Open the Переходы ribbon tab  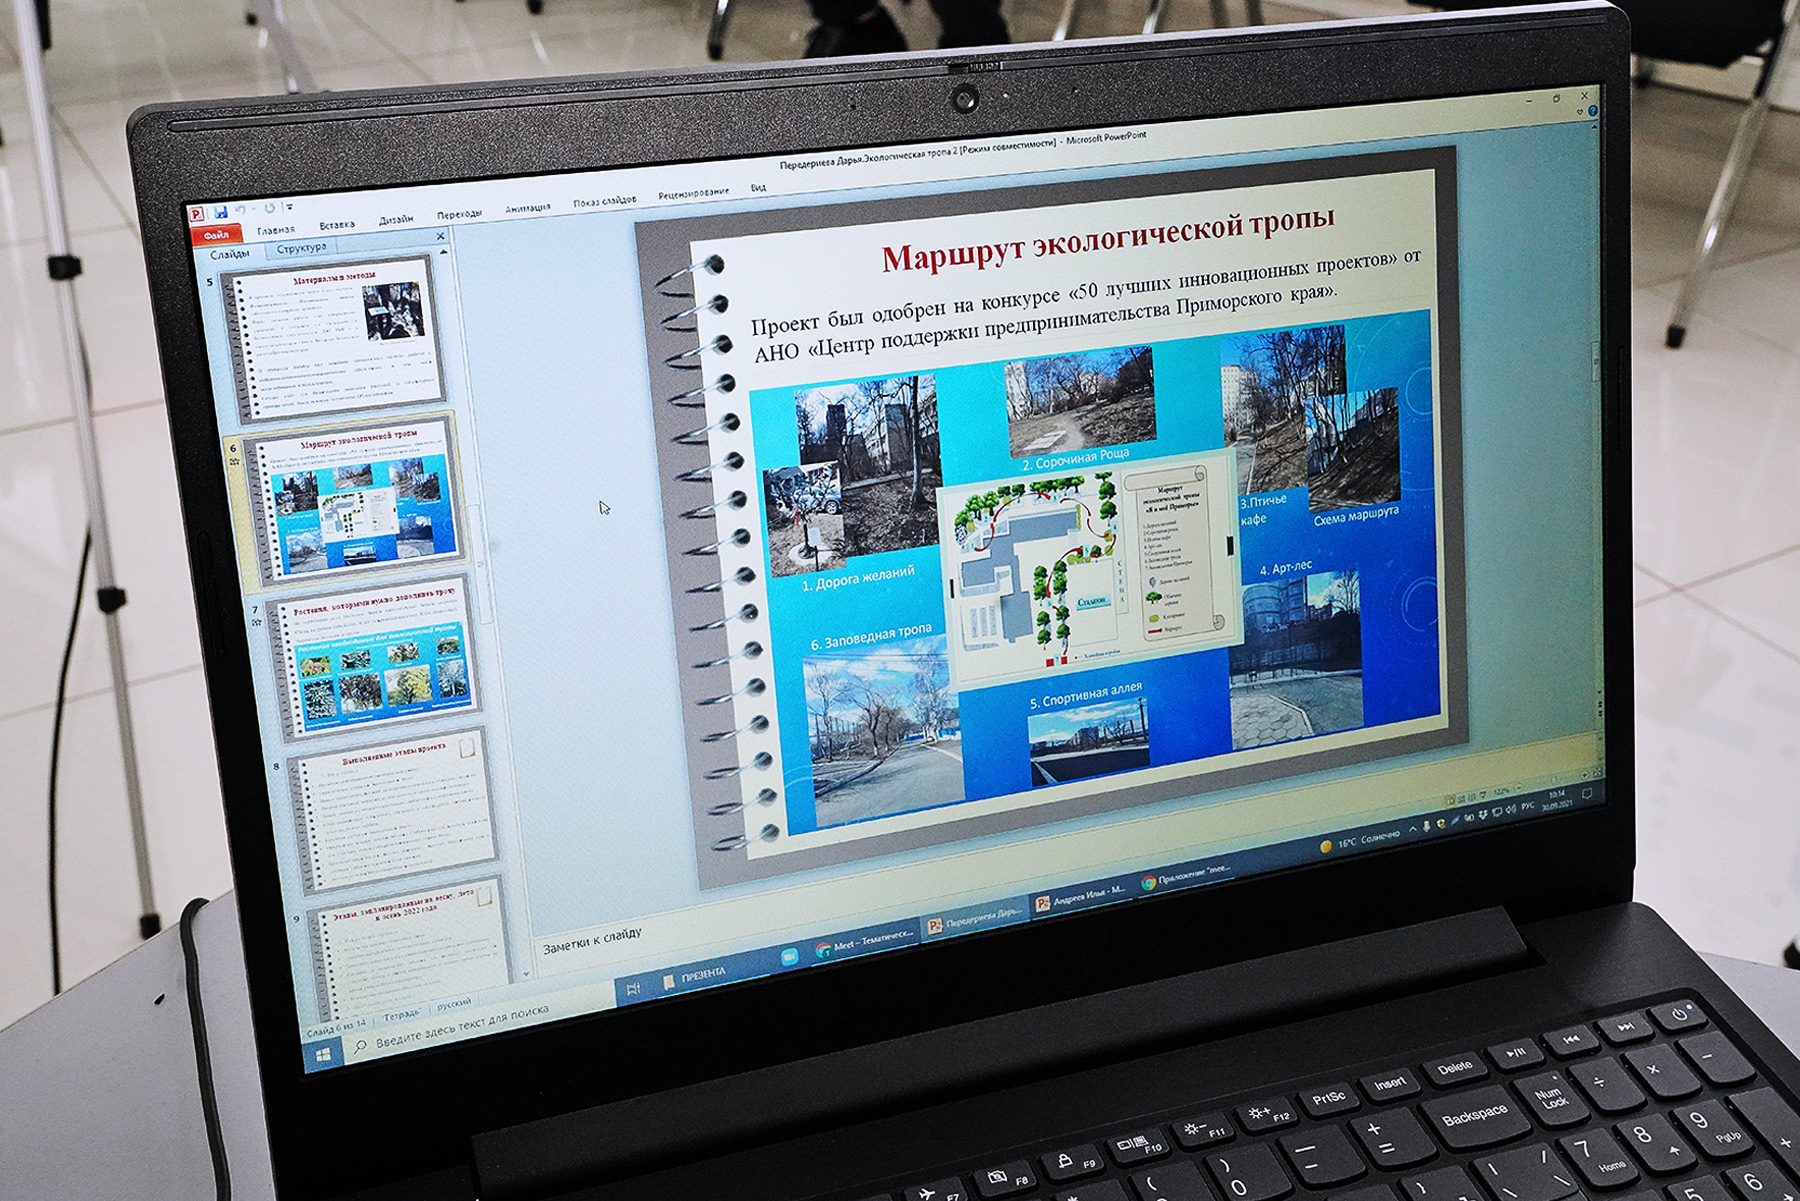click(x=459, y=214)
